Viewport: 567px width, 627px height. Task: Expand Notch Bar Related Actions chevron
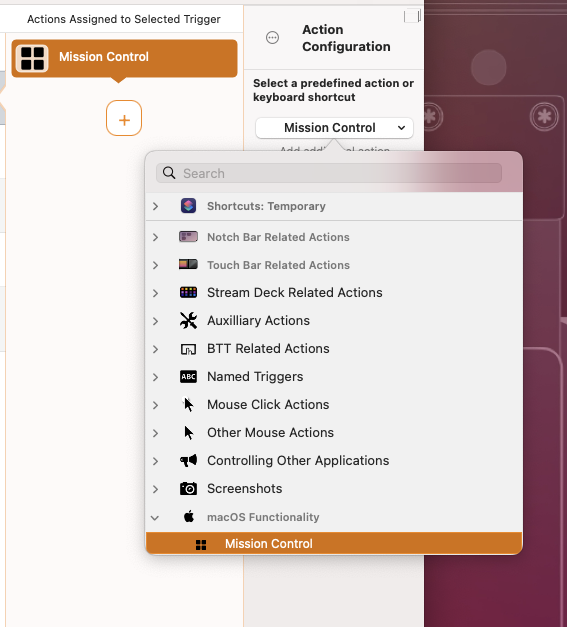(155, 238)
